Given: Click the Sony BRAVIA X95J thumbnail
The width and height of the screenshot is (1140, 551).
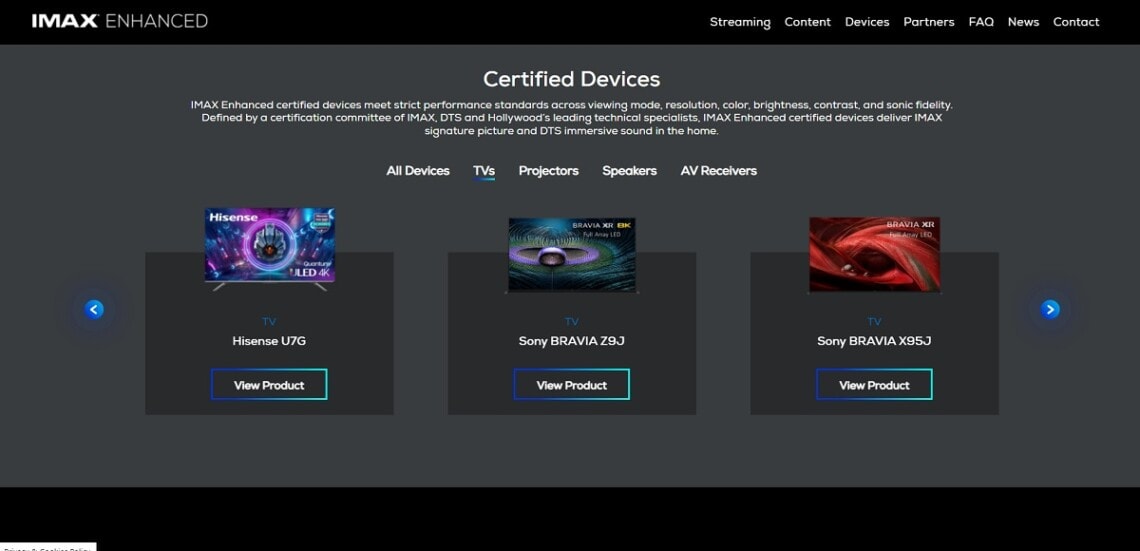Looking at the screenshot, I should point(874,254).
